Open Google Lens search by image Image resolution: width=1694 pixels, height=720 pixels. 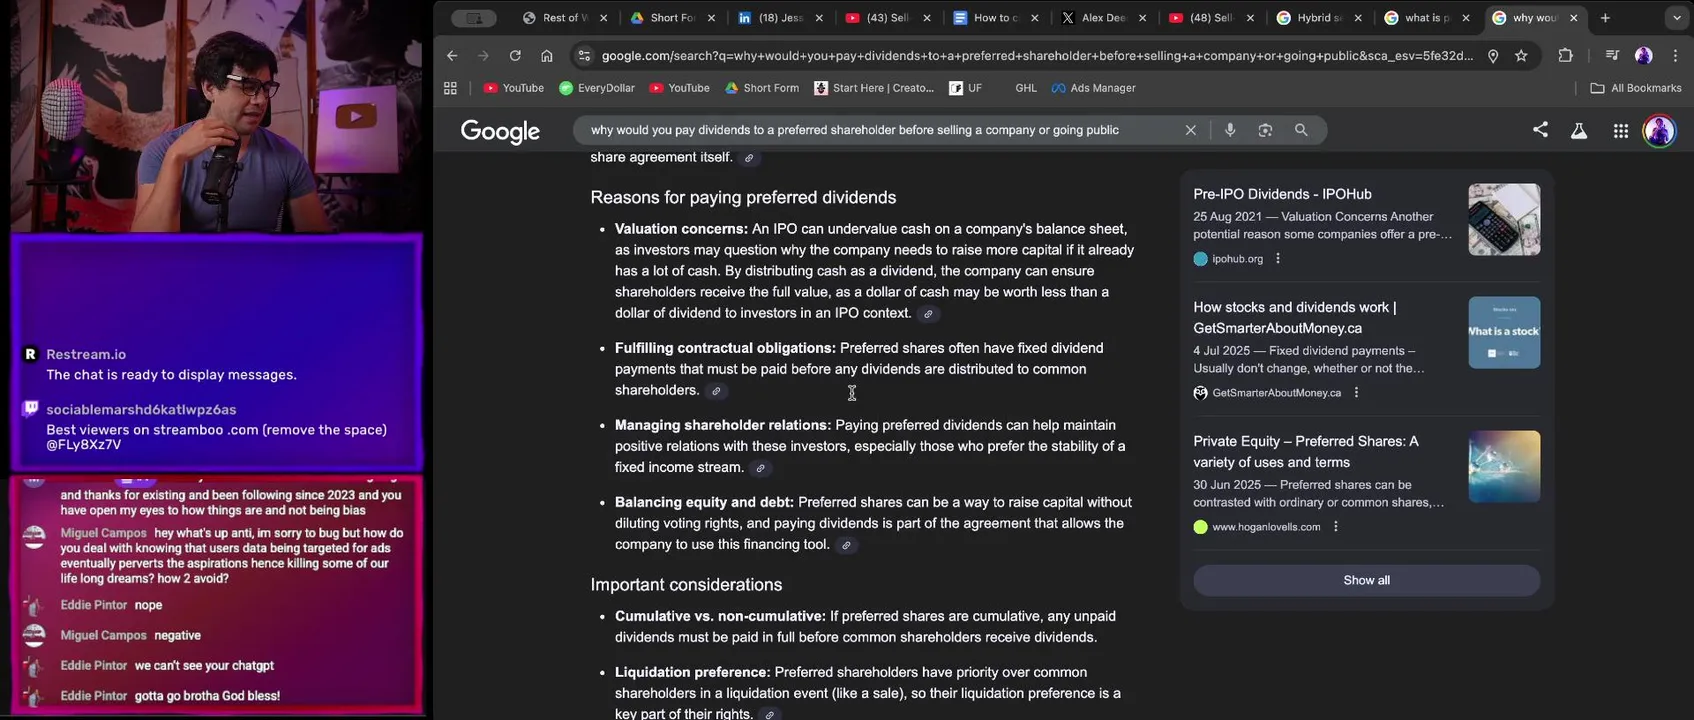(1265, 130)
